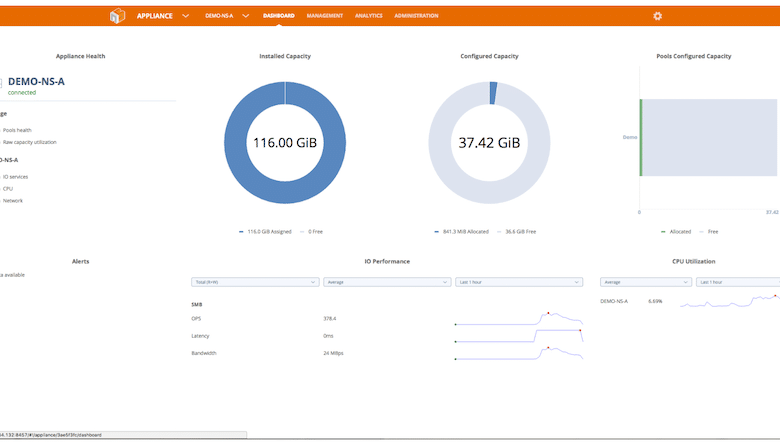The image size is (780, 445).
Task: Expand the DEMO-NS-A header dropdown chevron
Action: (x=246, y=16)
